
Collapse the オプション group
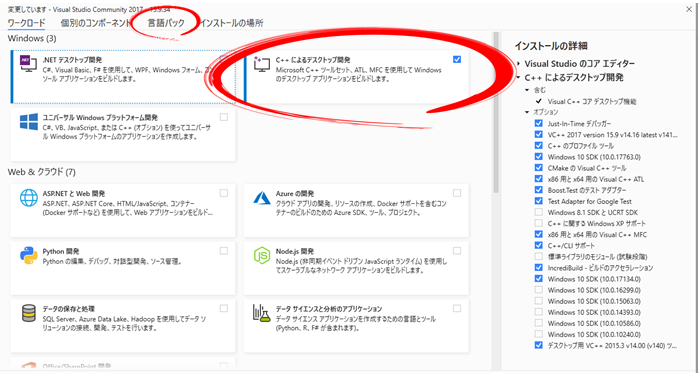tap(528, 112)
